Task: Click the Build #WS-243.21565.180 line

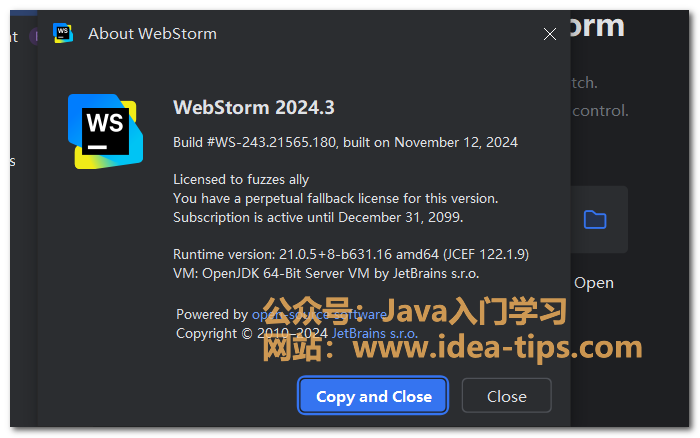Action: tap(345, 142)
